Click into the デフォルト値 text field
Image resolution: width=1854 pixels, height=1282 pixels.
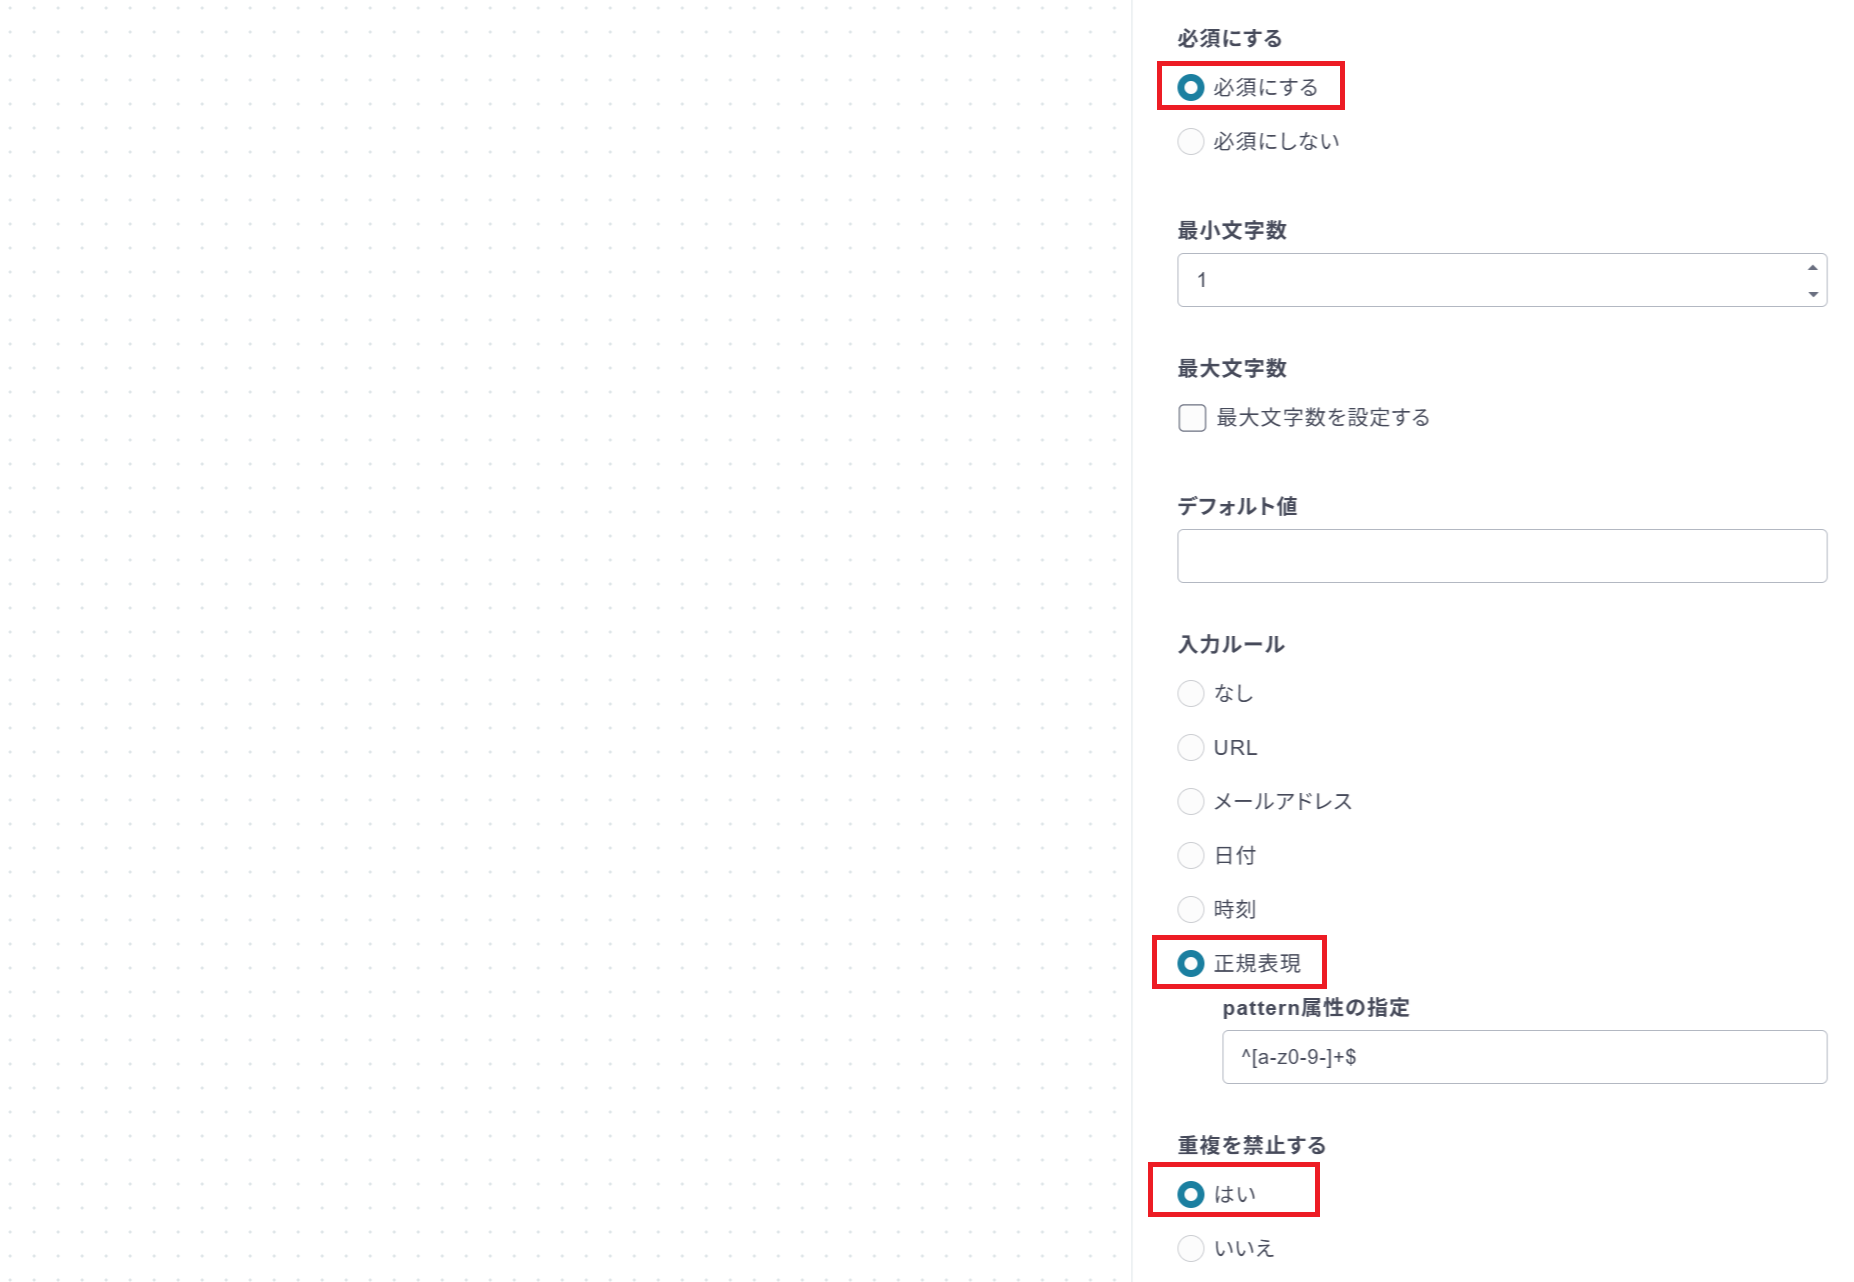(1501, 556)
